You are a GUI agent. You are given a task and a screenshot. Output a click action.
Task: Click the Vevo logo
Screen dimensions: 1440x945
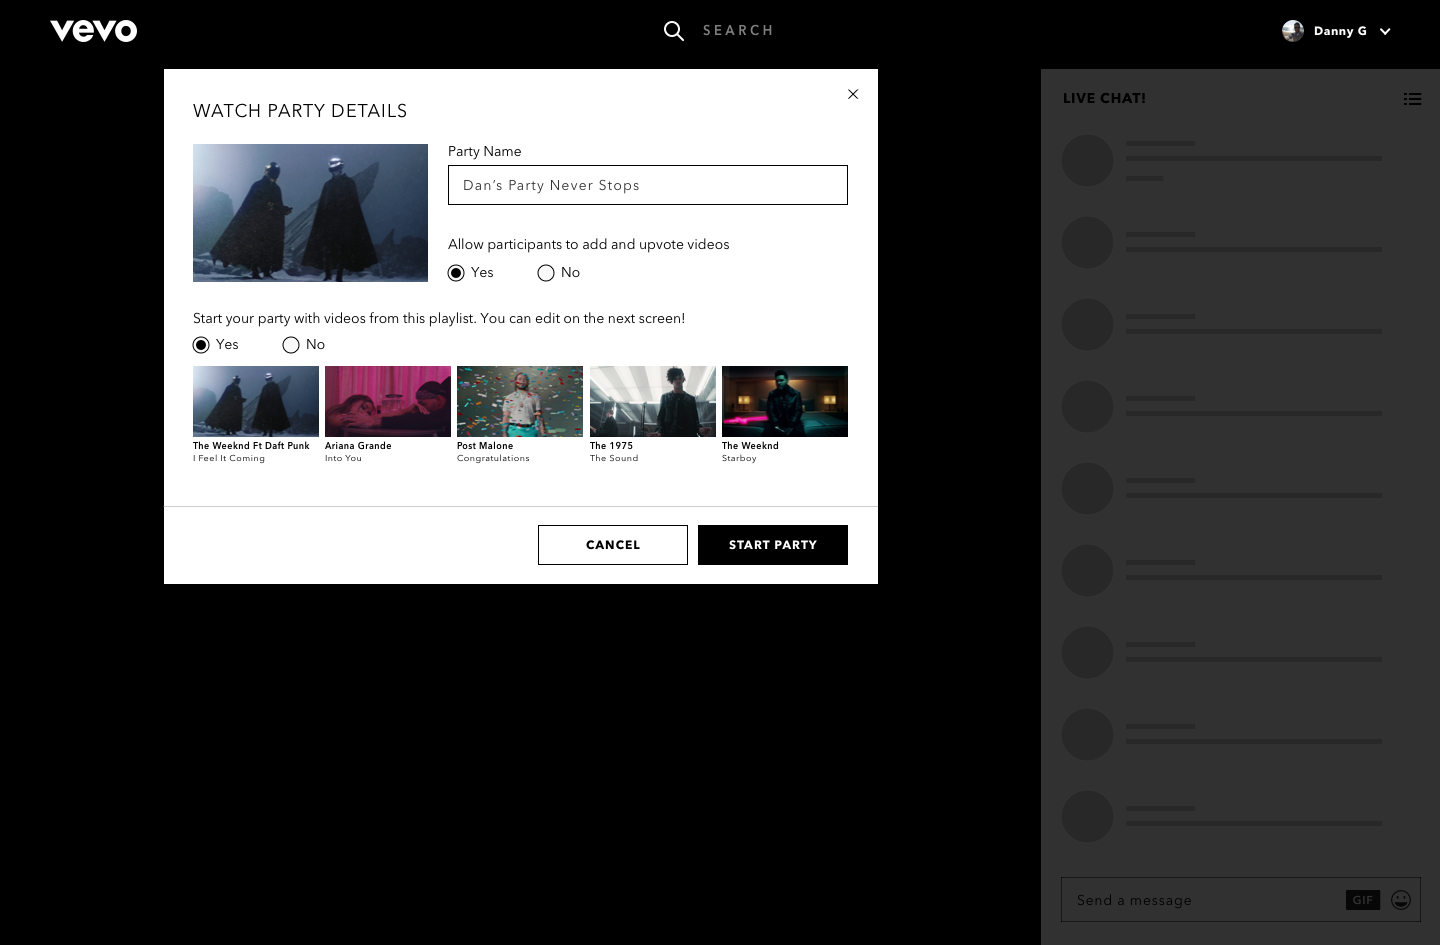pyautogui.click(x=93, y=30)
